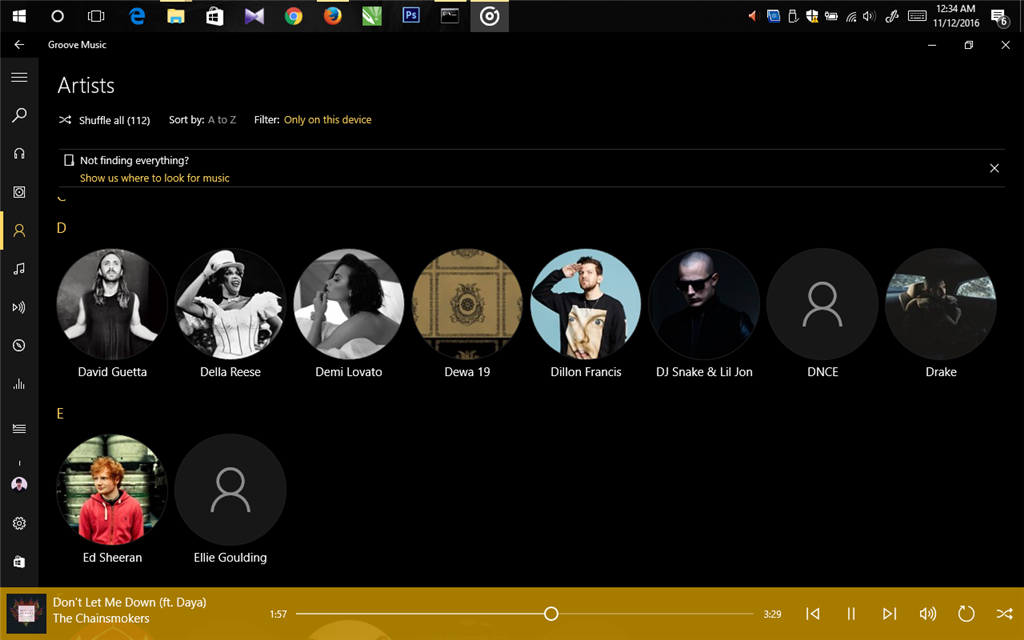The image size is (1024, 640).
Task: Open Dewa 19 artist image
Action: pyautogui.click(x=467, y=304)
